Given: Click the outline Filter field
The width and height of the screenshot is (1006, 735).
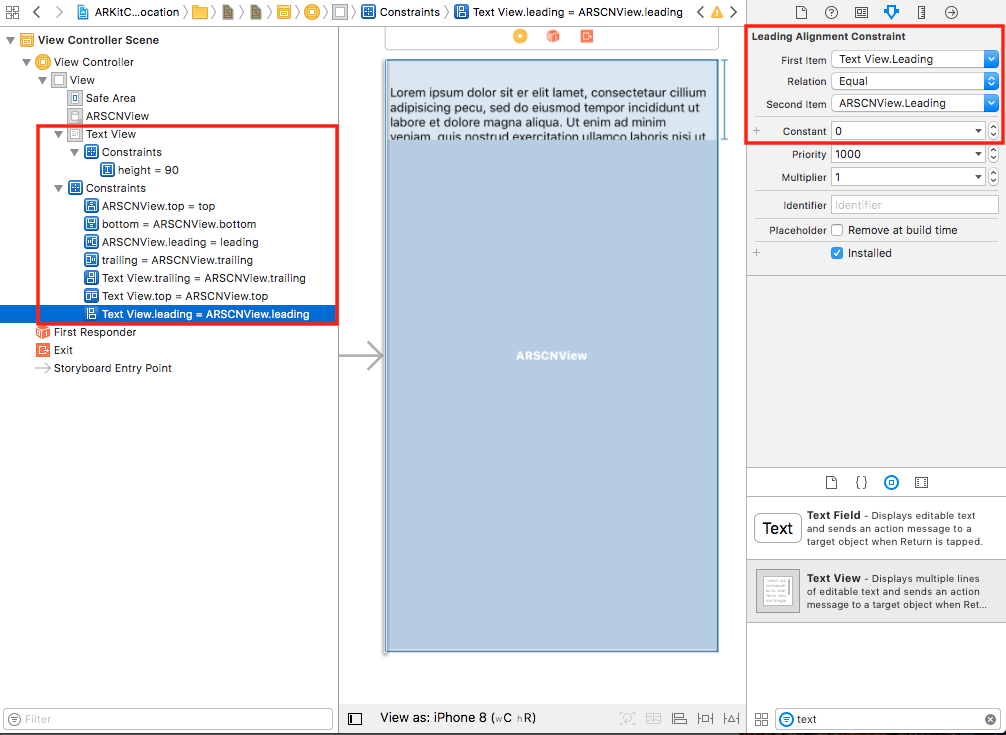Looking at the screenshot, I should (168, 719).
